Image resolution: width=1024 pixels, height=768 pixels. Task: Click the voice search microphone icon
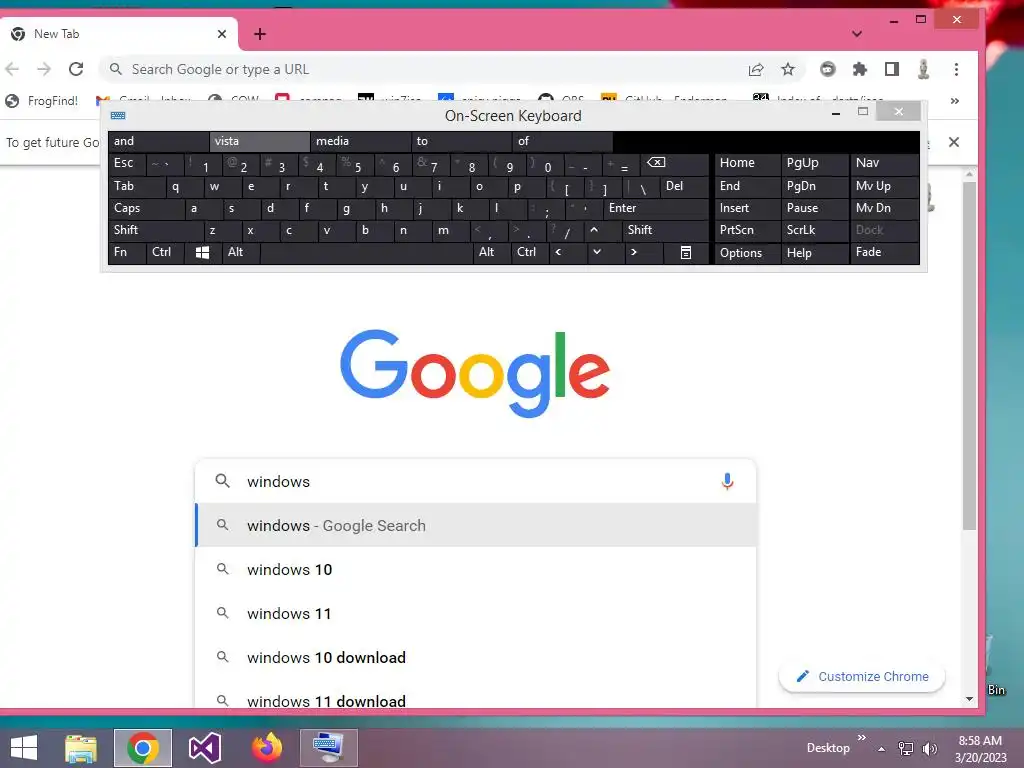click(727, 481)
